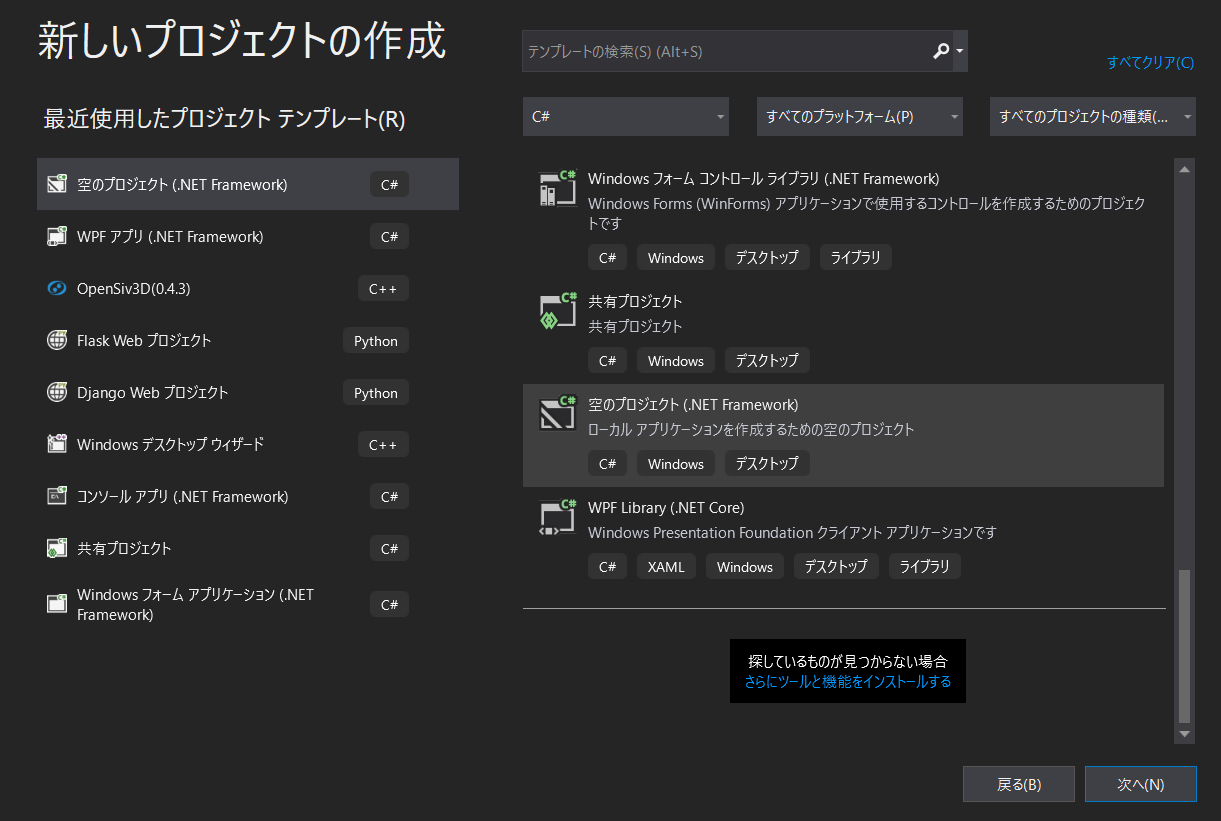
Task: Click the Django Web プロジェクト icon
Action: 57,392
